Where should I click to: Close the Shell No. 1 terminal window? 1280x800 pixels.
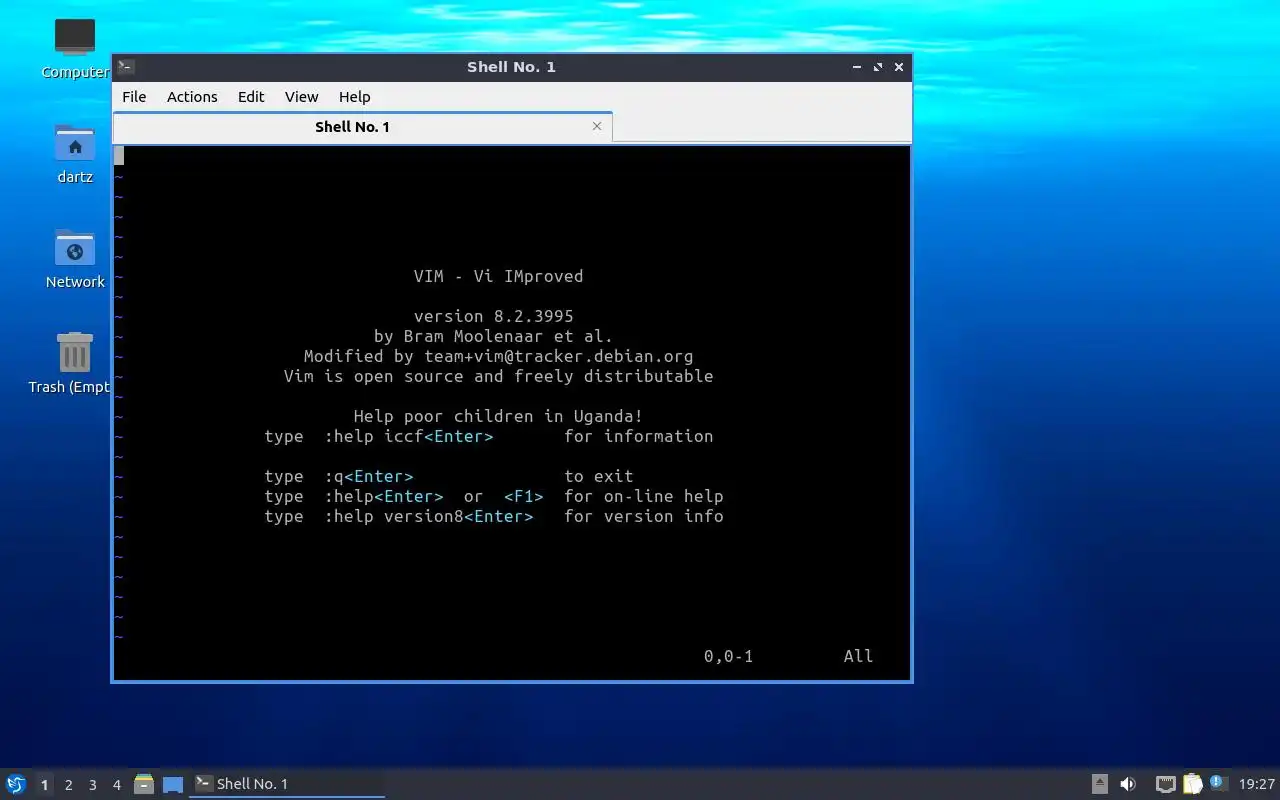[x=899, y=67]
